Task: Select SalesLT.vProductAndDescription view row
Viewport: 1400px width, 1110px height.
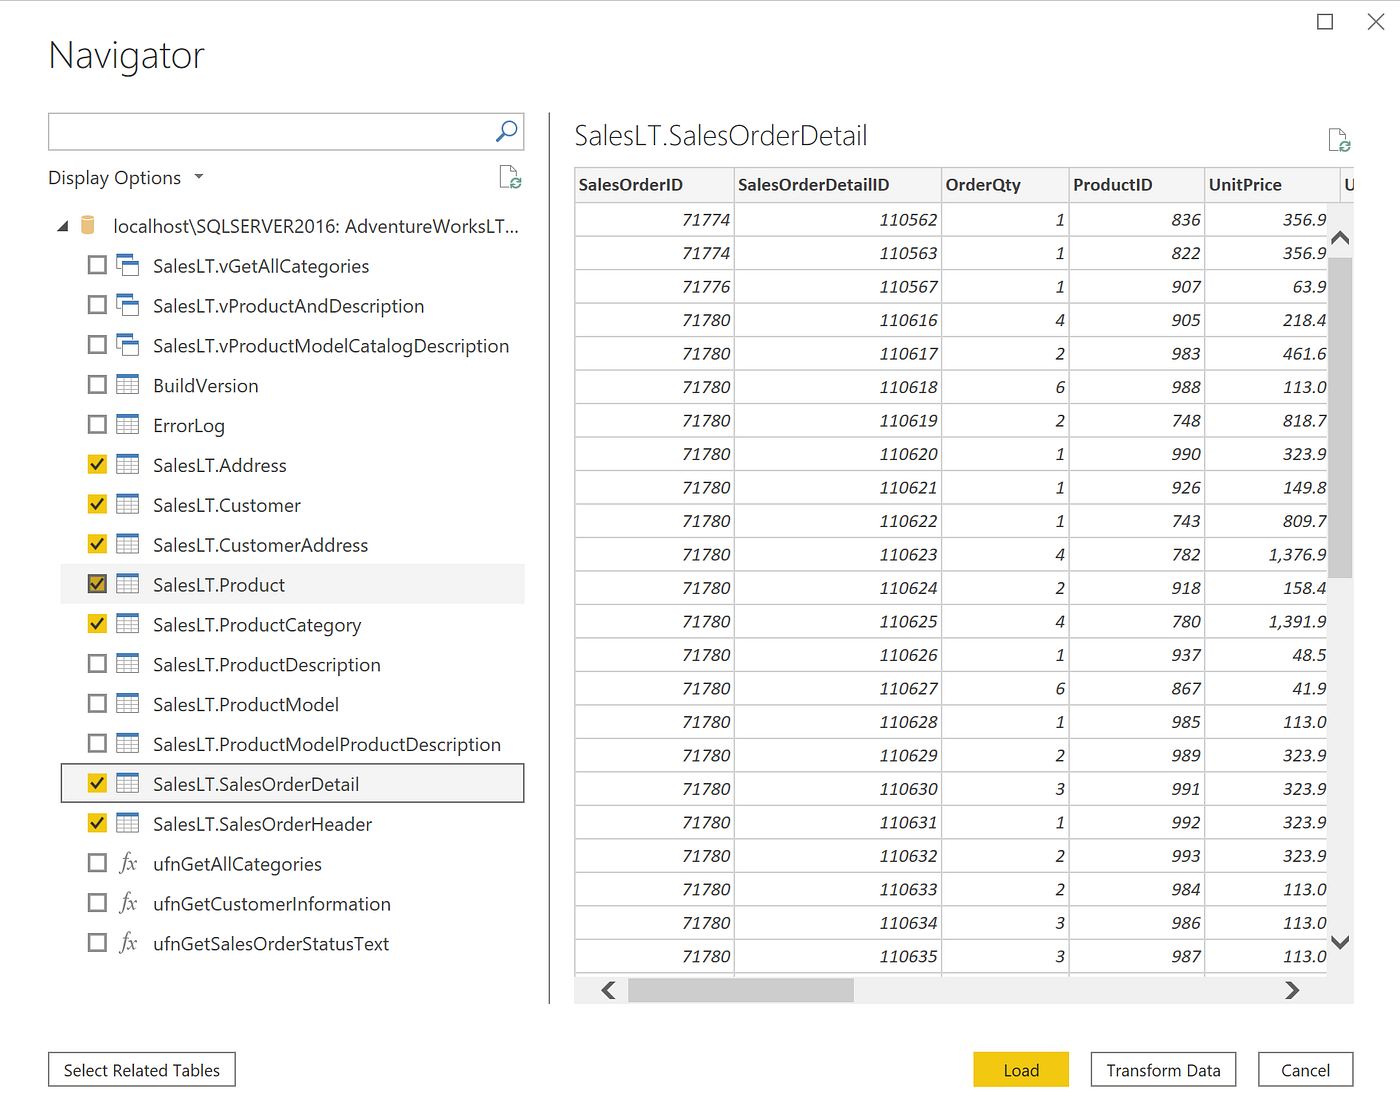Action: coord(292,305)
